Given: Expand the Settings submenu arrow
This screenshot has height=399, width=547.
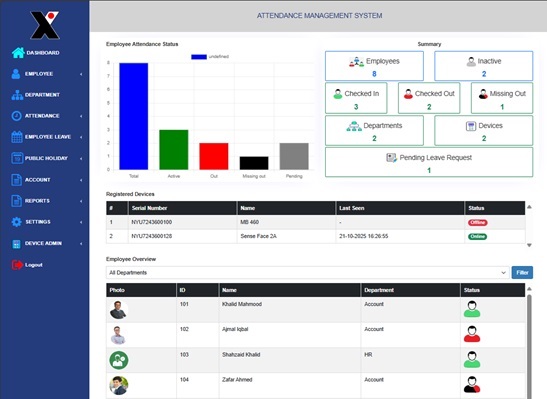Looking at the screenshot, I should pyautogui.click(x=81, y=222).
